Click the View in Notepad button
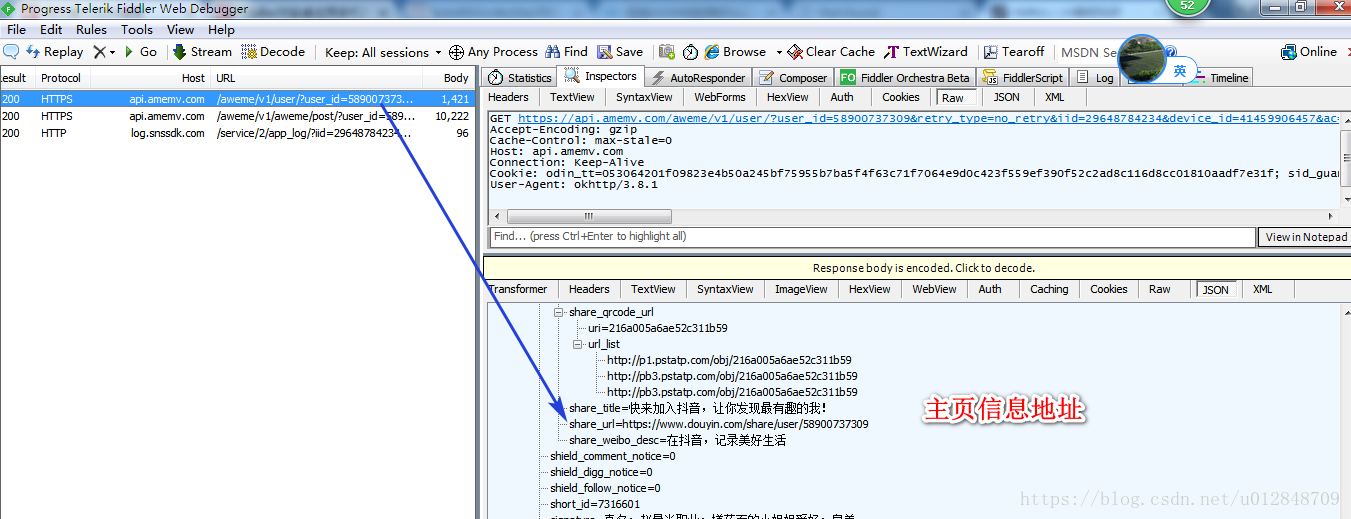The image size is (1351, 519). coord(1306,237)
